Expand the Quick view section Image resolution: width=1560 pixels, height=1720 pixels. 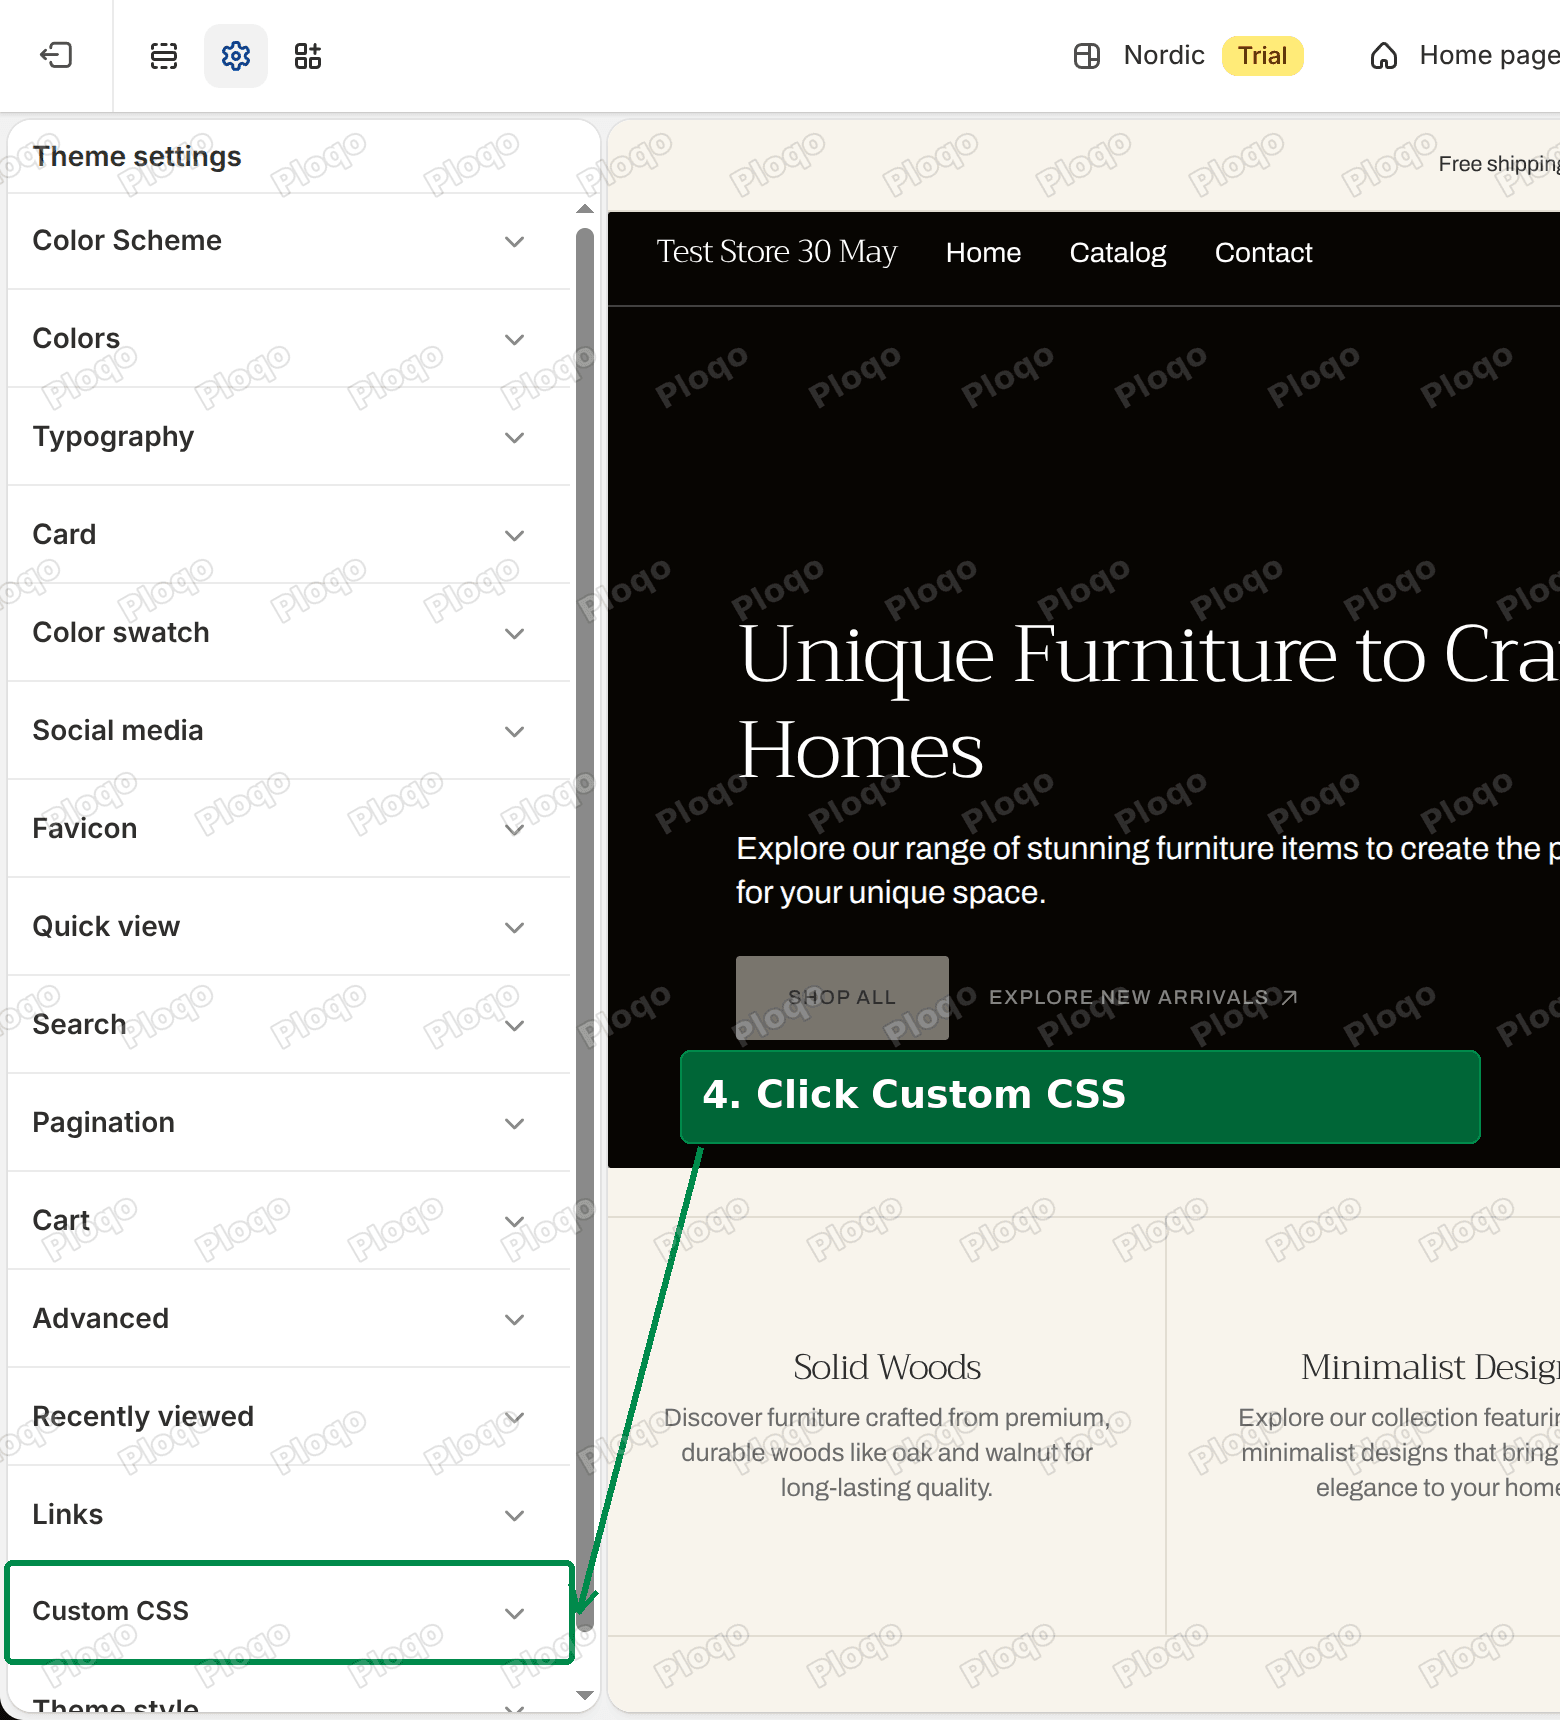289,927
